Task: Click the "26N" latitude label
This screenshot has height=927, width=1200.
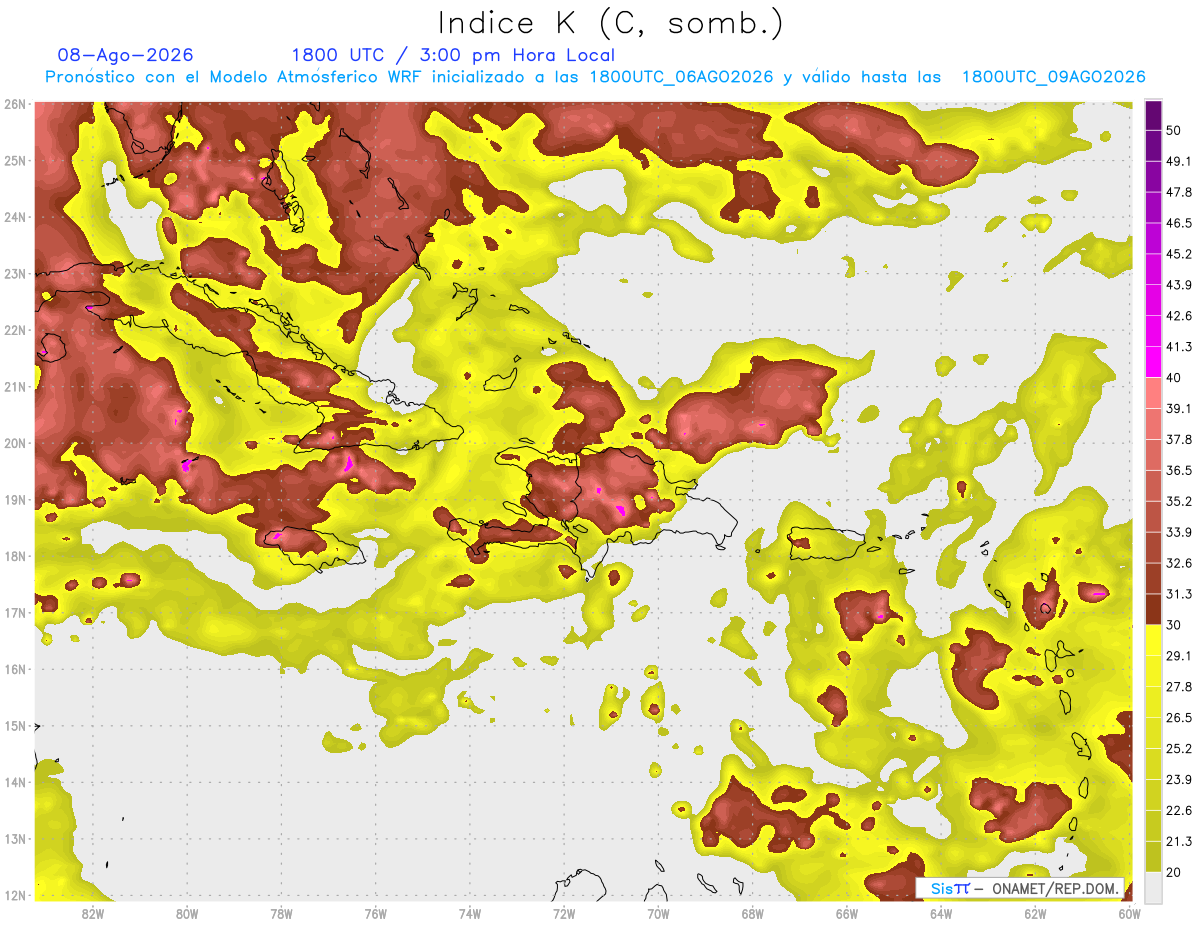Action: click(x=14, y=104)
